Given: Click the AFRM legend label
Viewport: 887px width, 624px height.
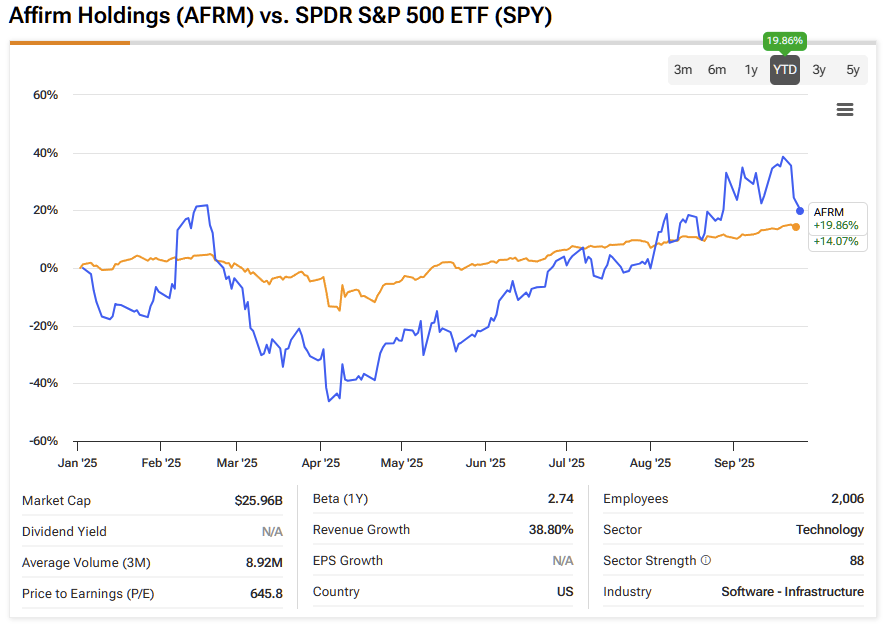Looking at the screenshot, I should click(828, 212).
